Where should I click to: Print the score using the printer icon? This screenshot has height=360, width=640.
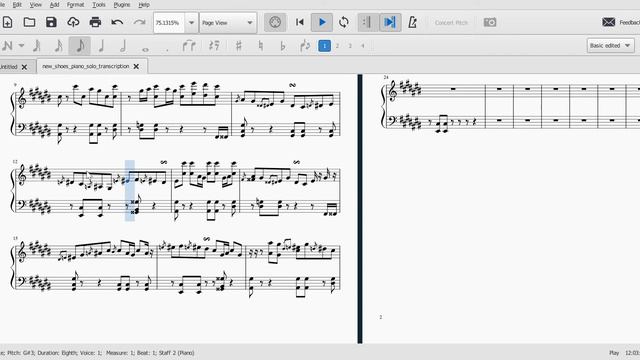(95, 22)
